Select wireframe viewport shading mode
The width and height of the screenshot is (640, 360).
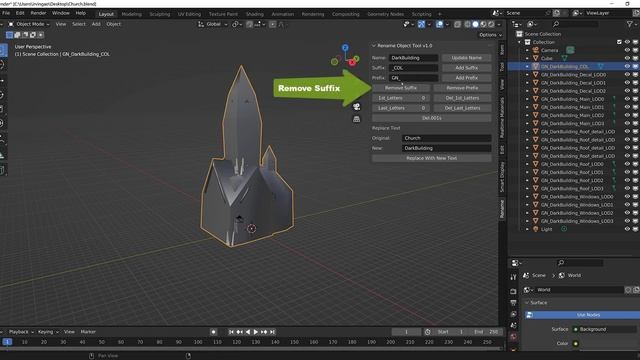coord(467,24)
